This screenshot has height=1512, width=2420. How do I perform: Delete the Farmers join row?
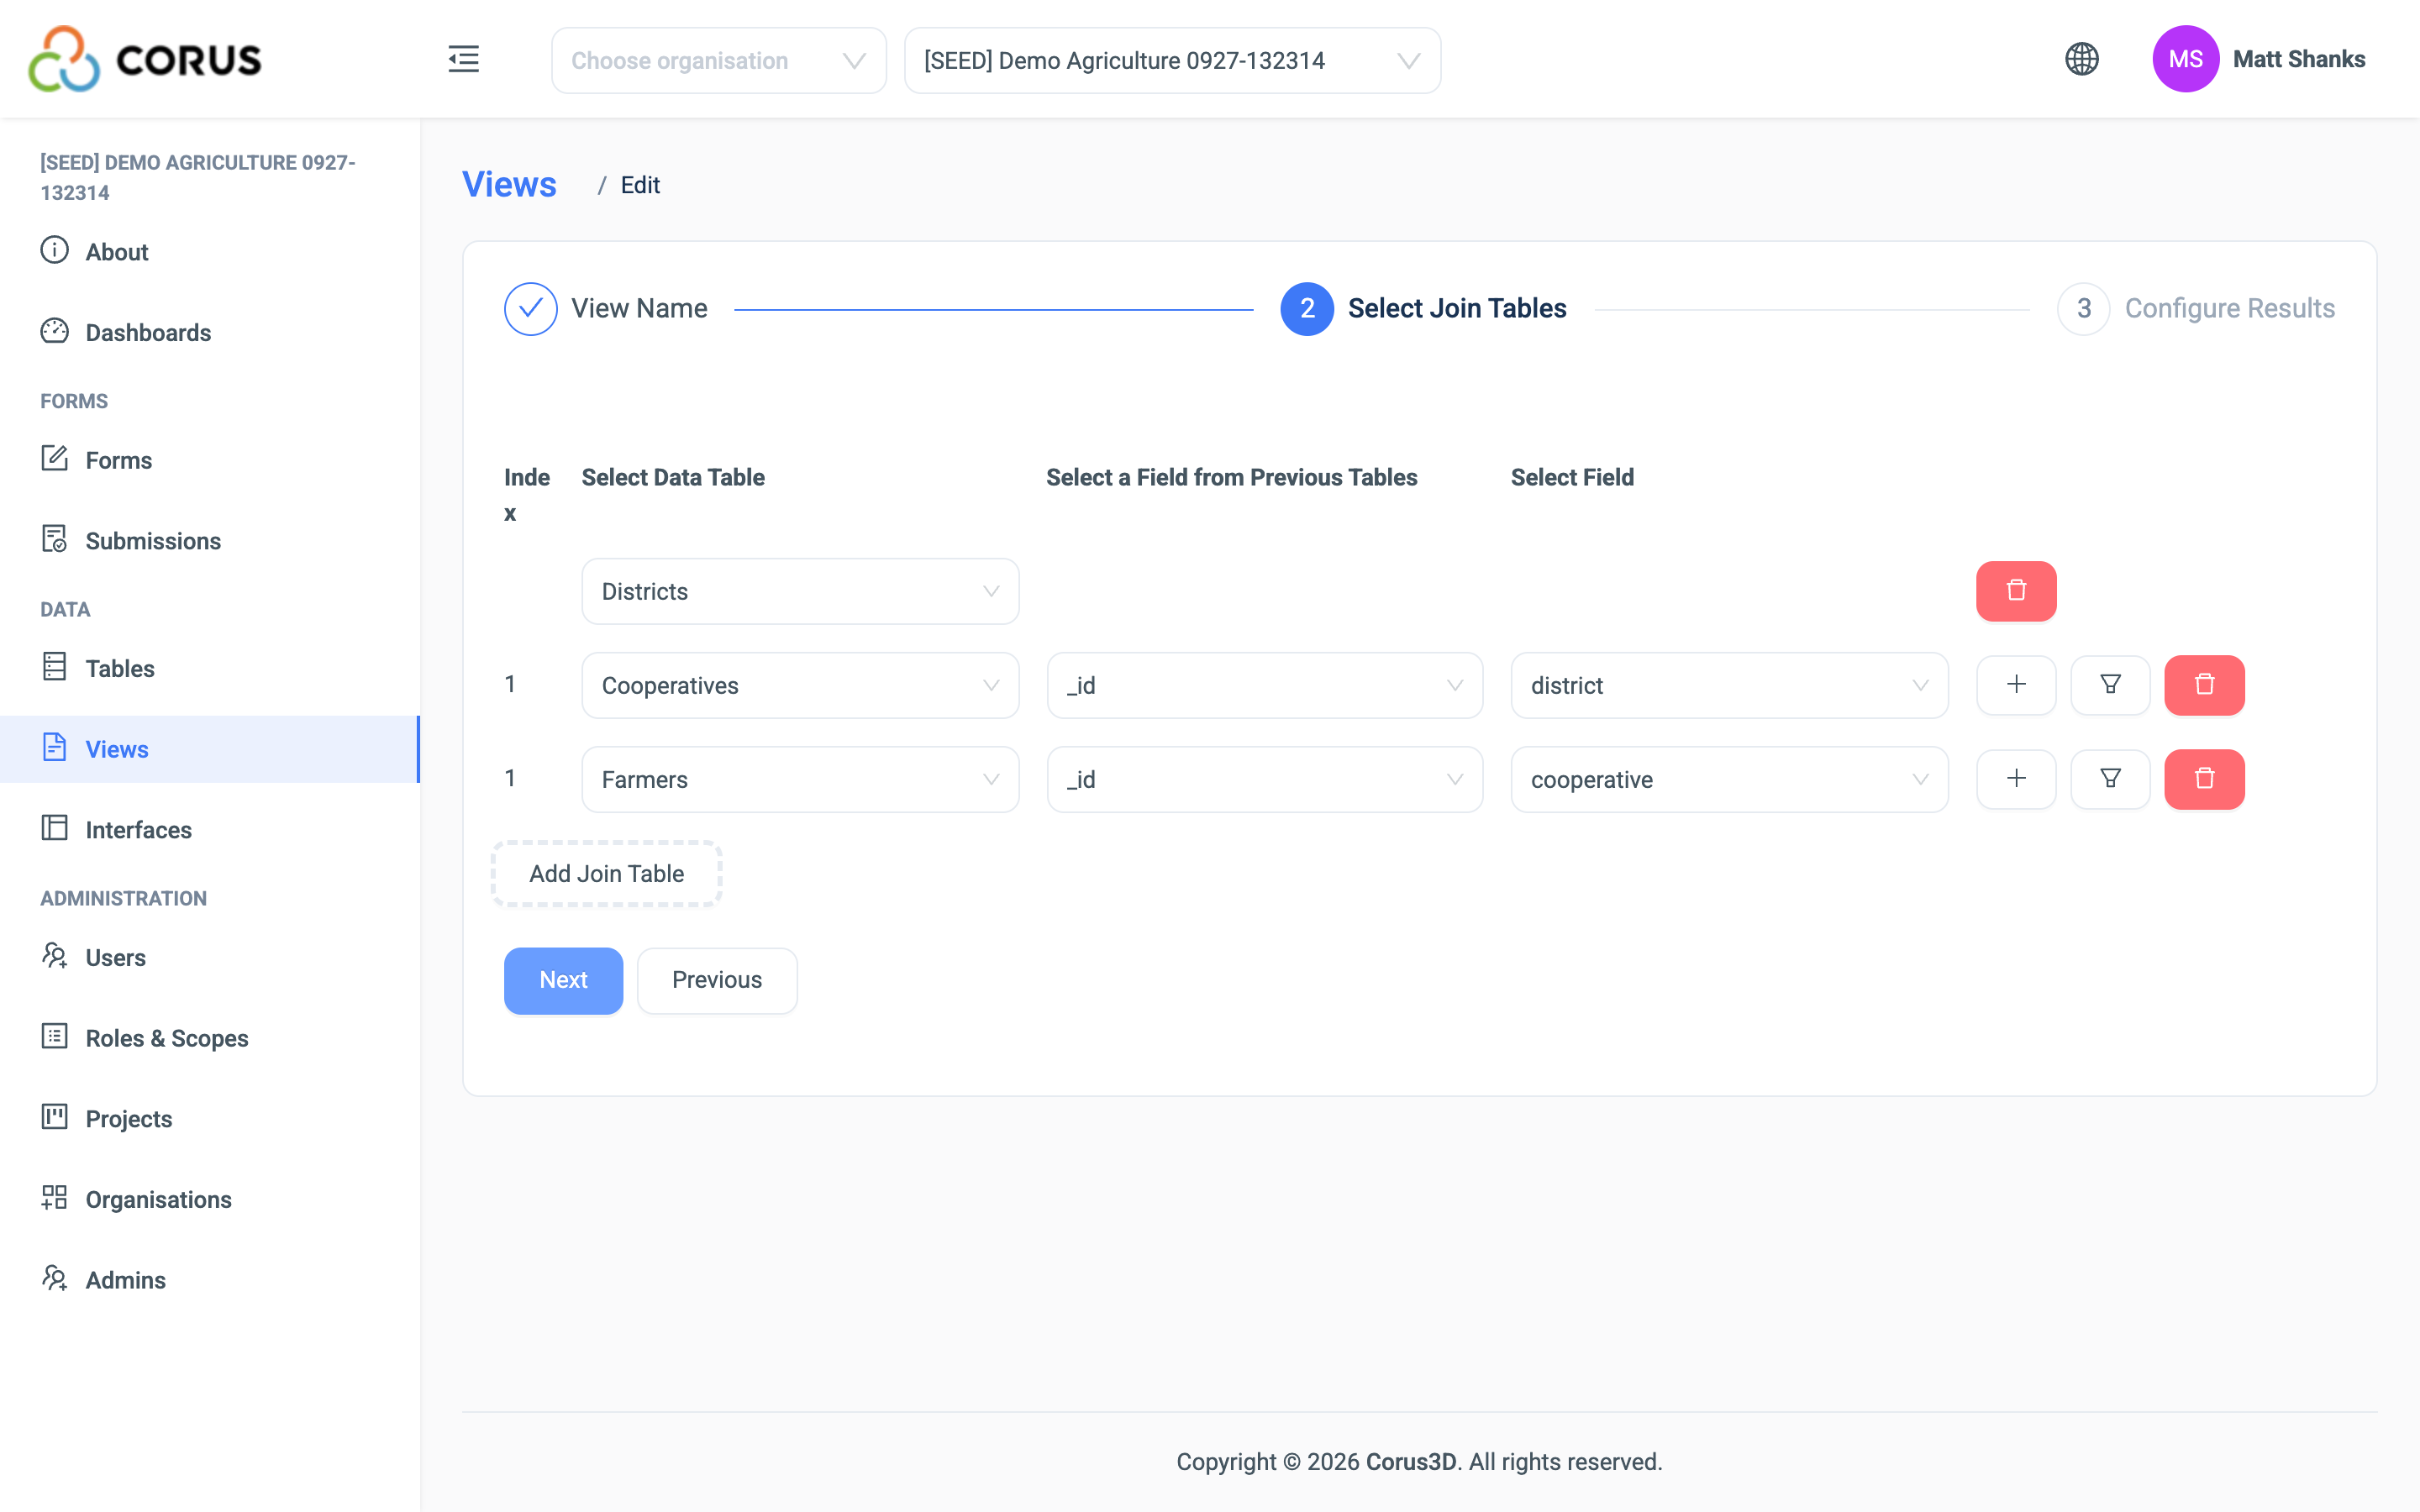(x=2204, y=779)
